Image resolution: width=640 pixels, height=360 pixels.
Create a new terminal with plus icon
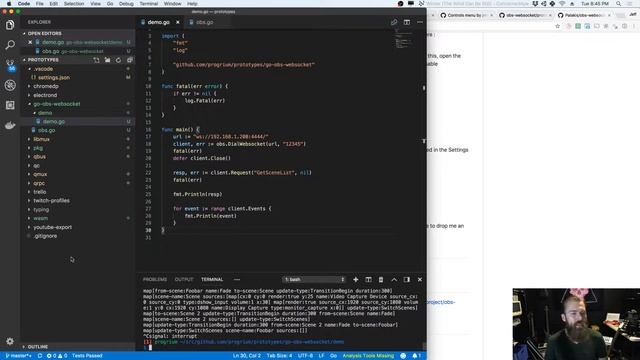[x=356, y=280]
